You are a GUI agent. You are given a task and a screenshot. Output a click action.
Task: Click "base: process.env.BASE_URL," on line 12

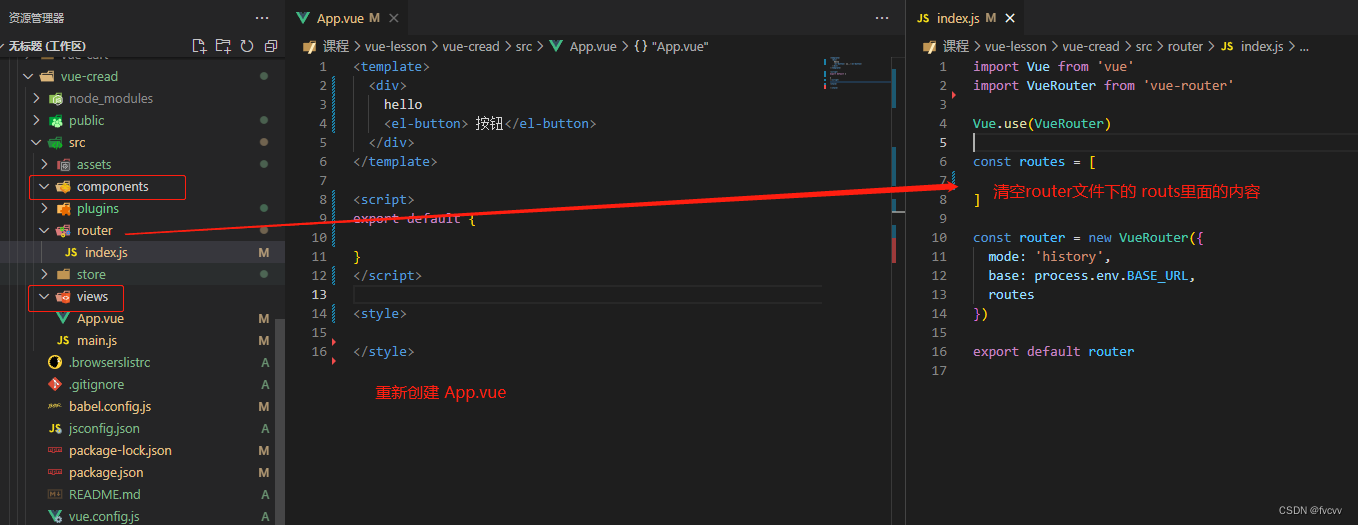coord(1092,275)
